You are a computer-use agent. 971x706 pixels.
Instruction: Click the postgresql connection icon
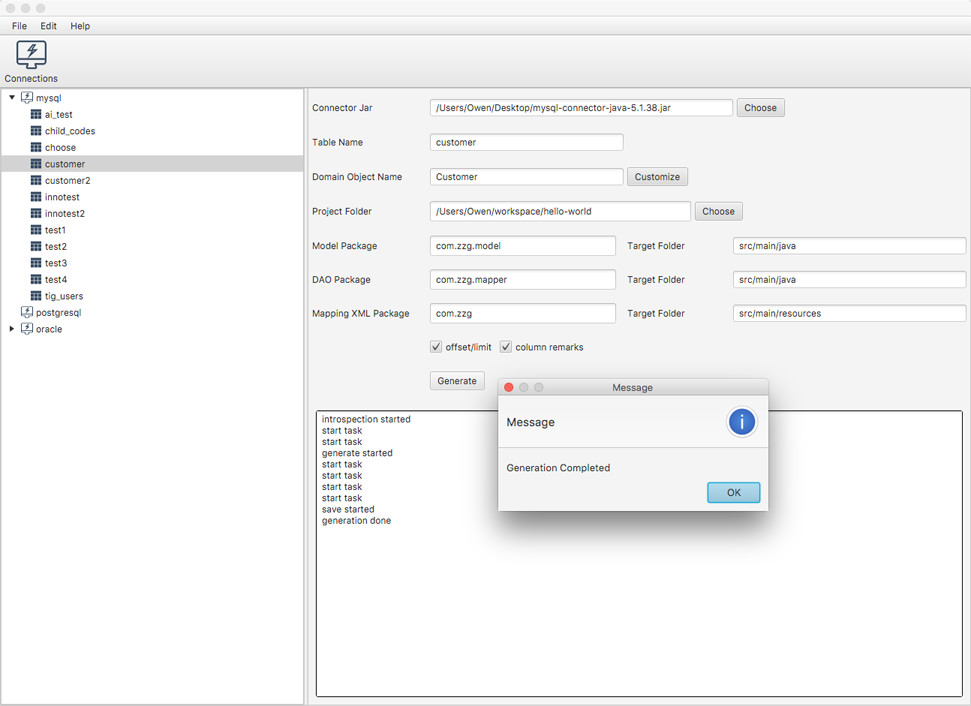27,312
